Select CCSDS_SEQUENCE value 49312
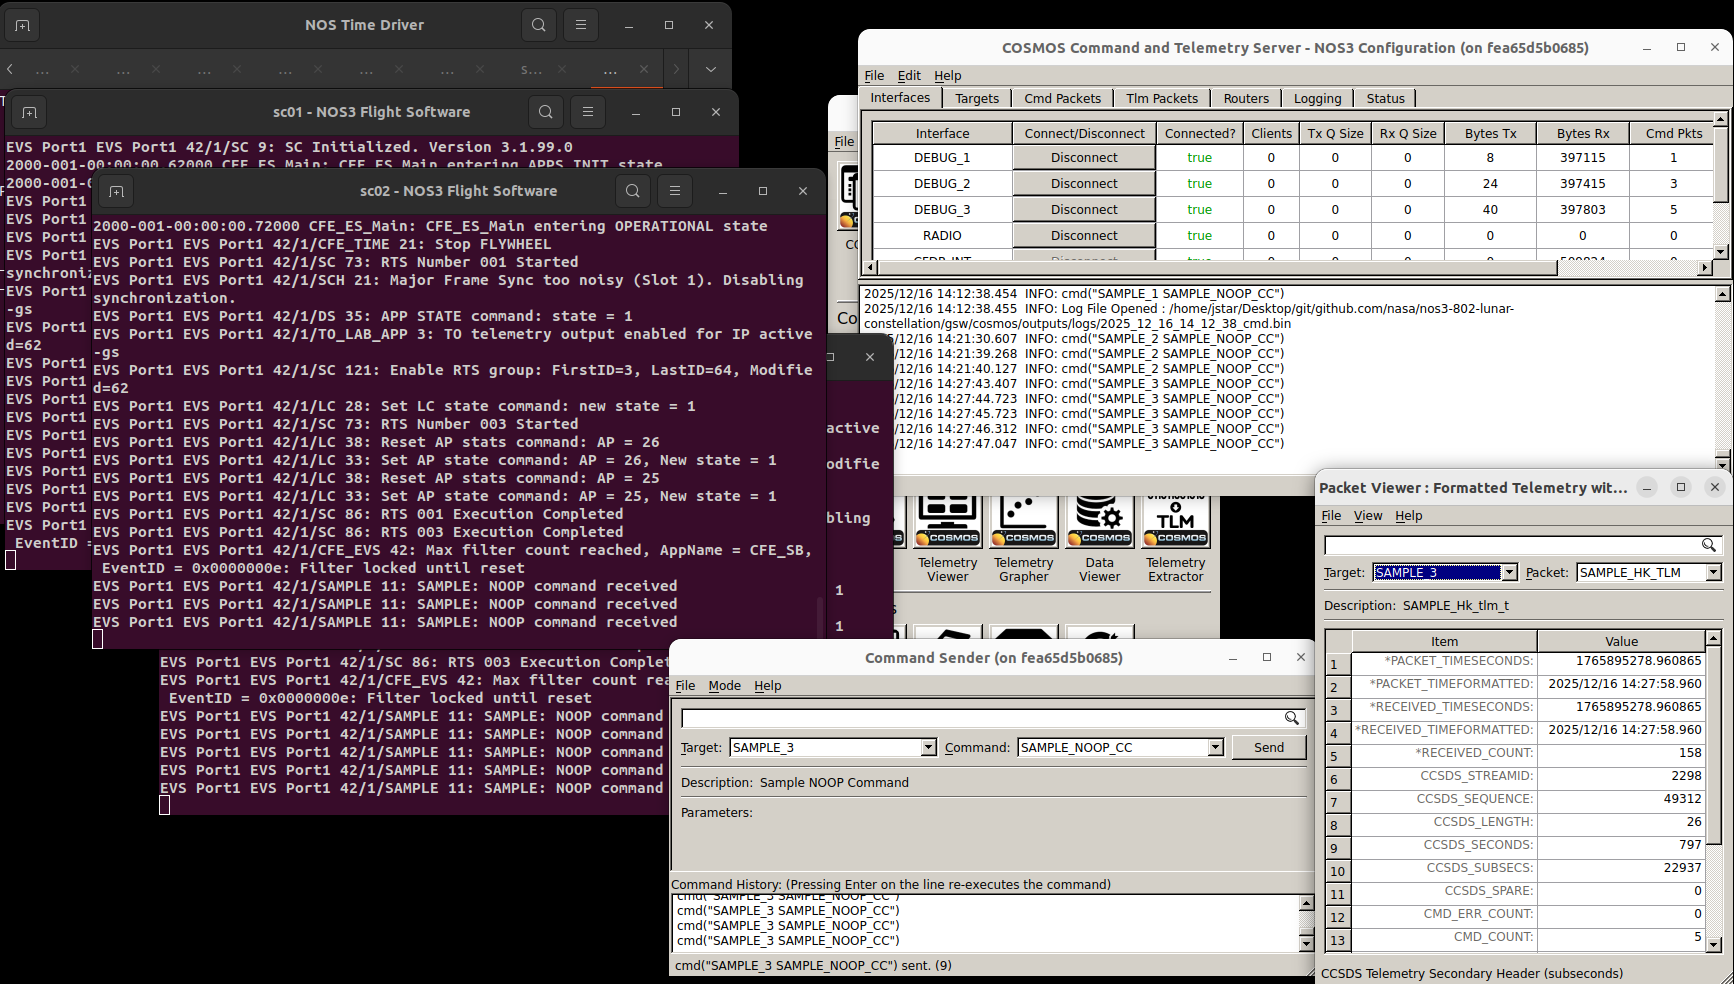The height and width of the screenshot is (984, 1734). click(x=1621, y=800)
